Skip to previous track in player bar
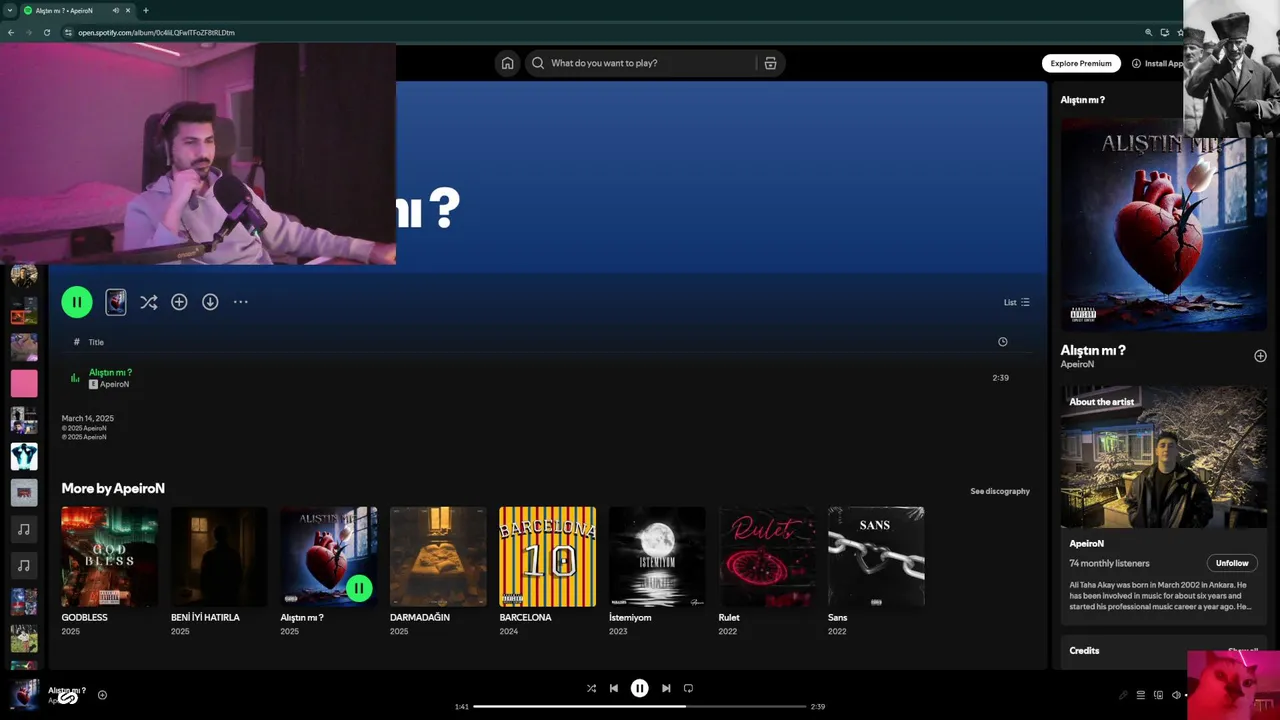The height and width of the screenshot is (720, 1280). [614, 688]
